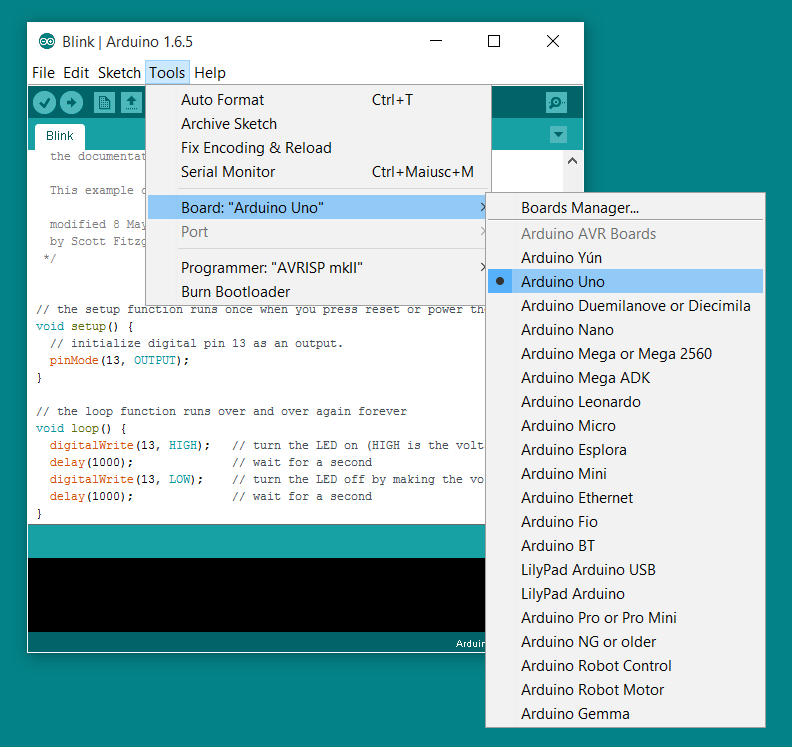Click the black console output area

coord(257,594)
